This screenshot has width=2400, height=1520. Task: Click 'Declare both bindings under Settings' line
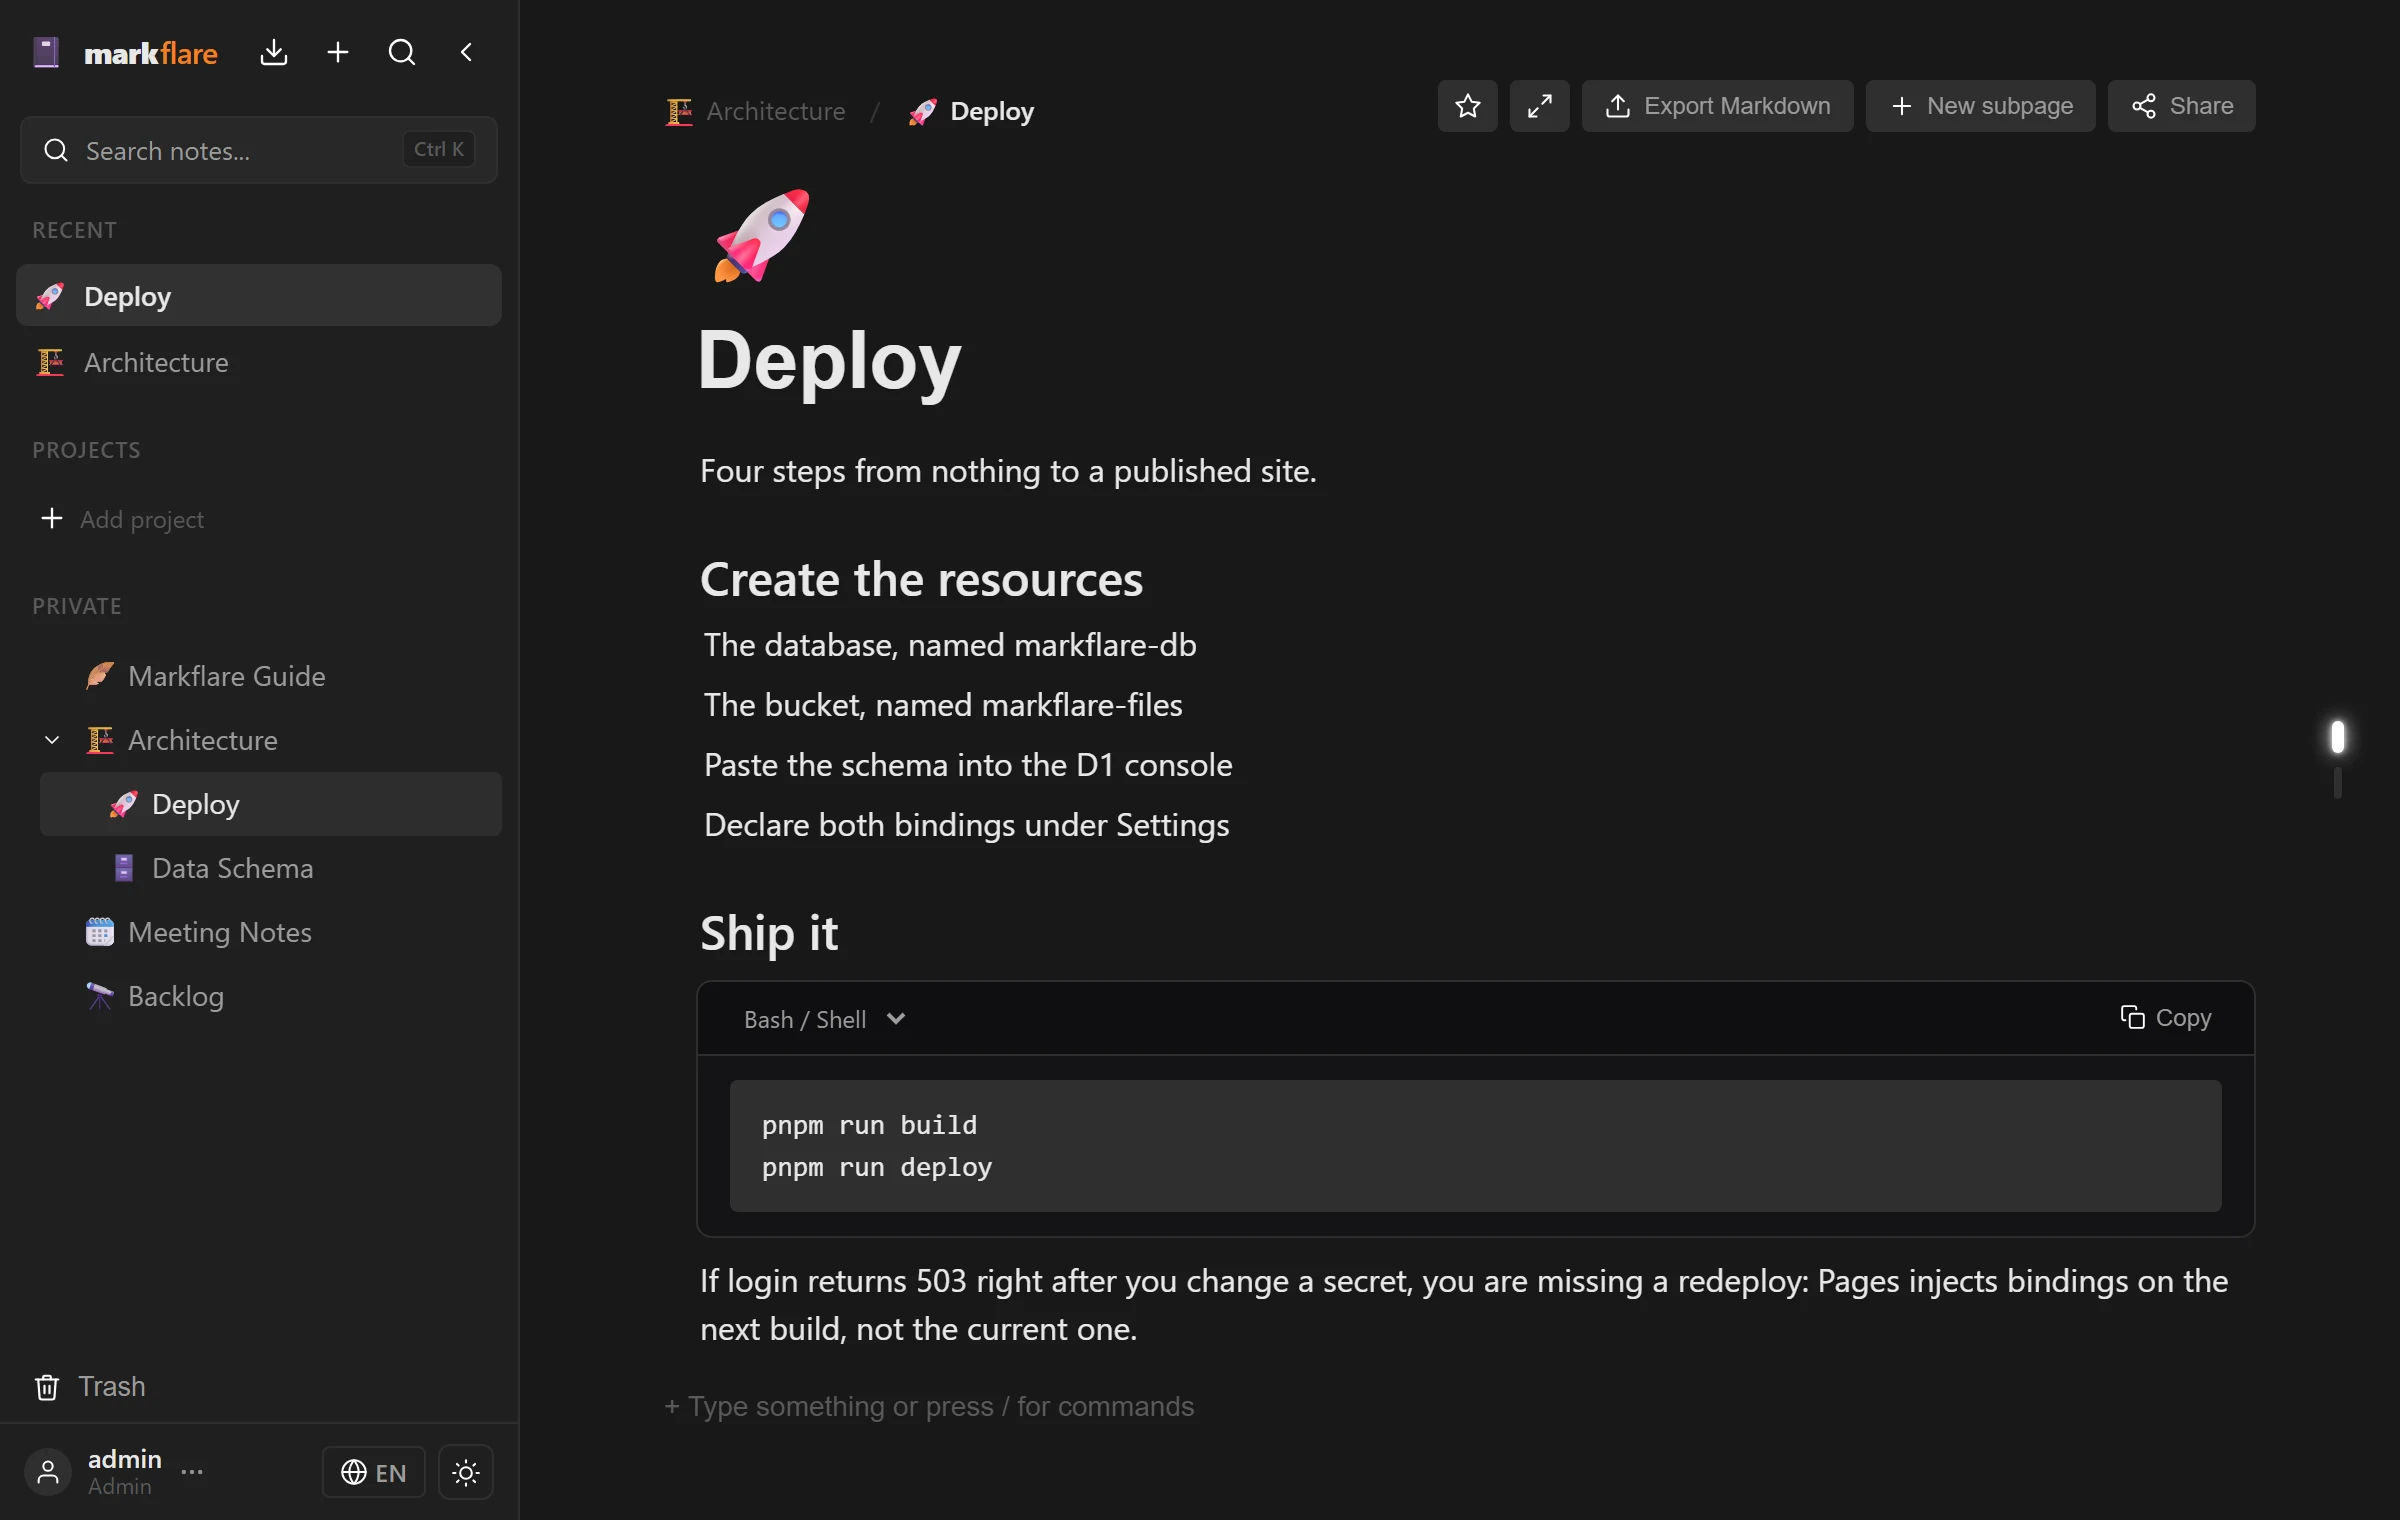pyautogui.click(x=966, y=825)
